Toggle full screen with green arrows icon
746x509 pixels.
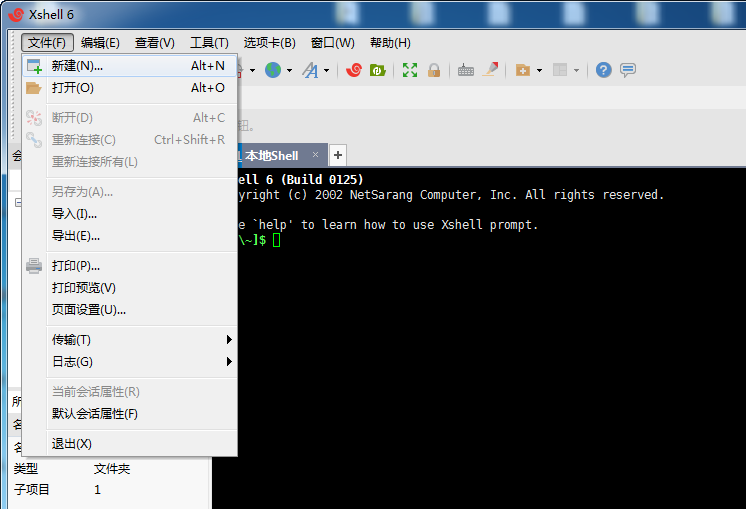410,70
